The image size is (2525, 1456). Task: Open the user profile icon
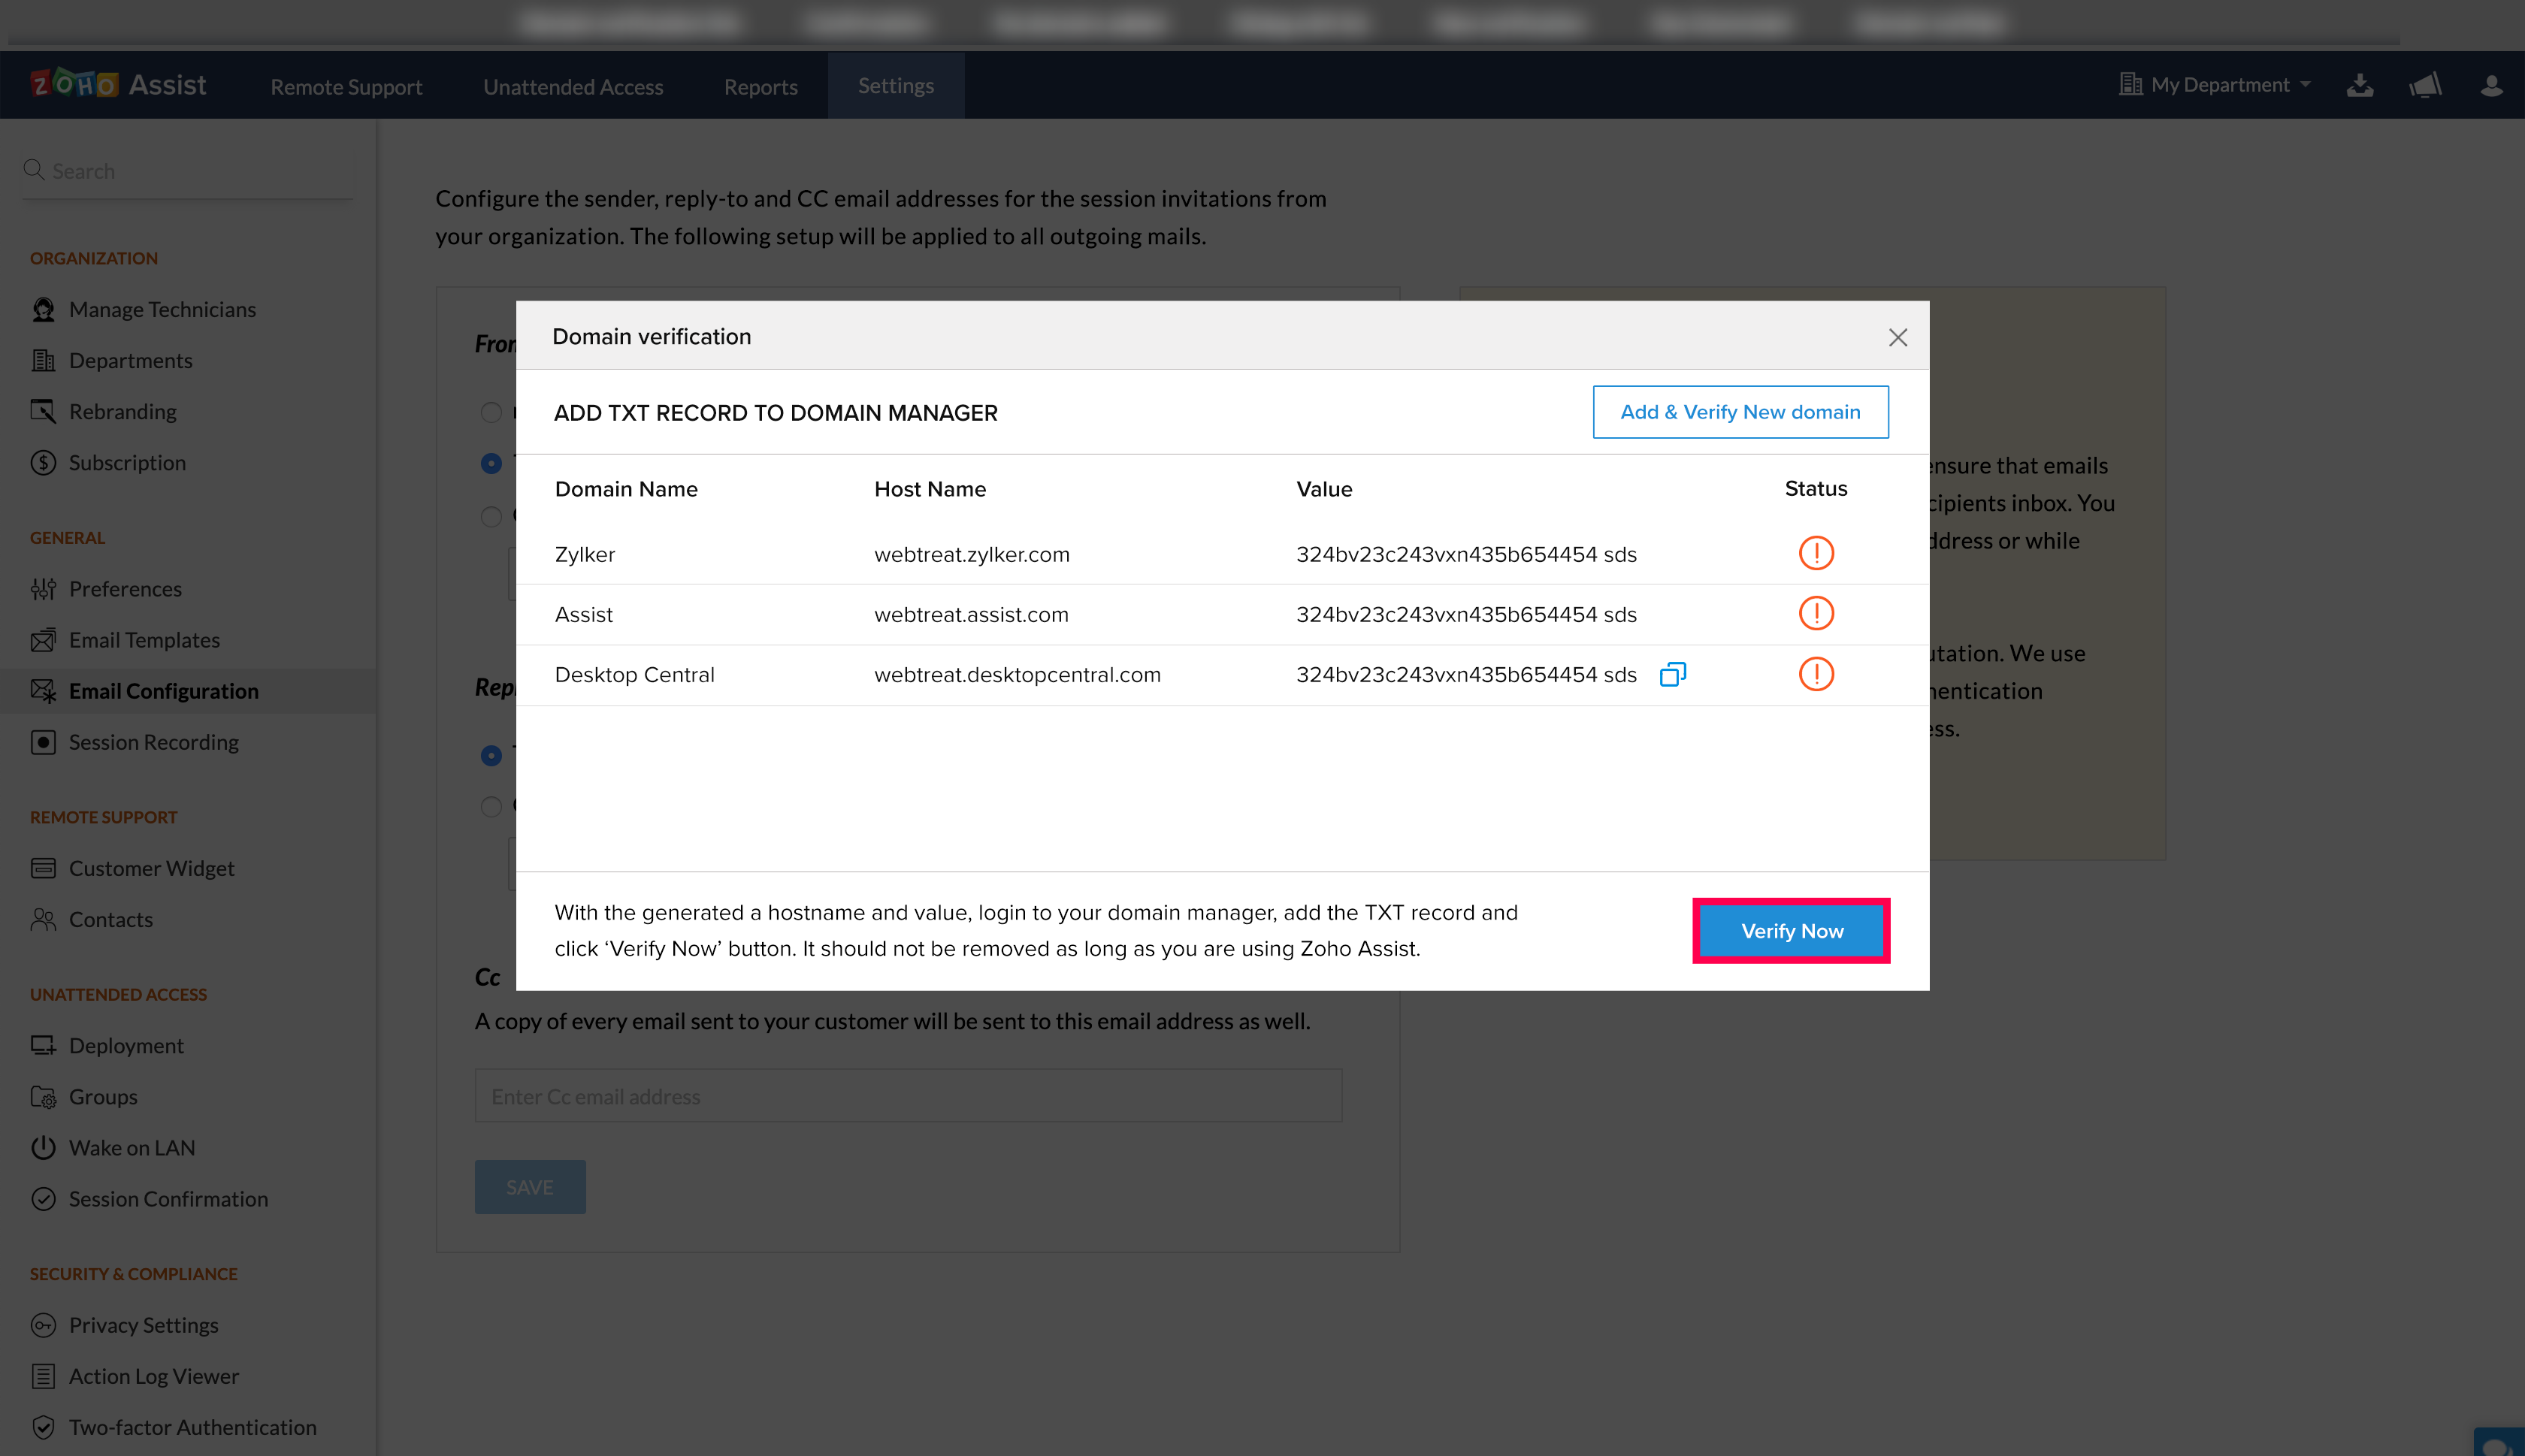click(x=2491, y=86)
